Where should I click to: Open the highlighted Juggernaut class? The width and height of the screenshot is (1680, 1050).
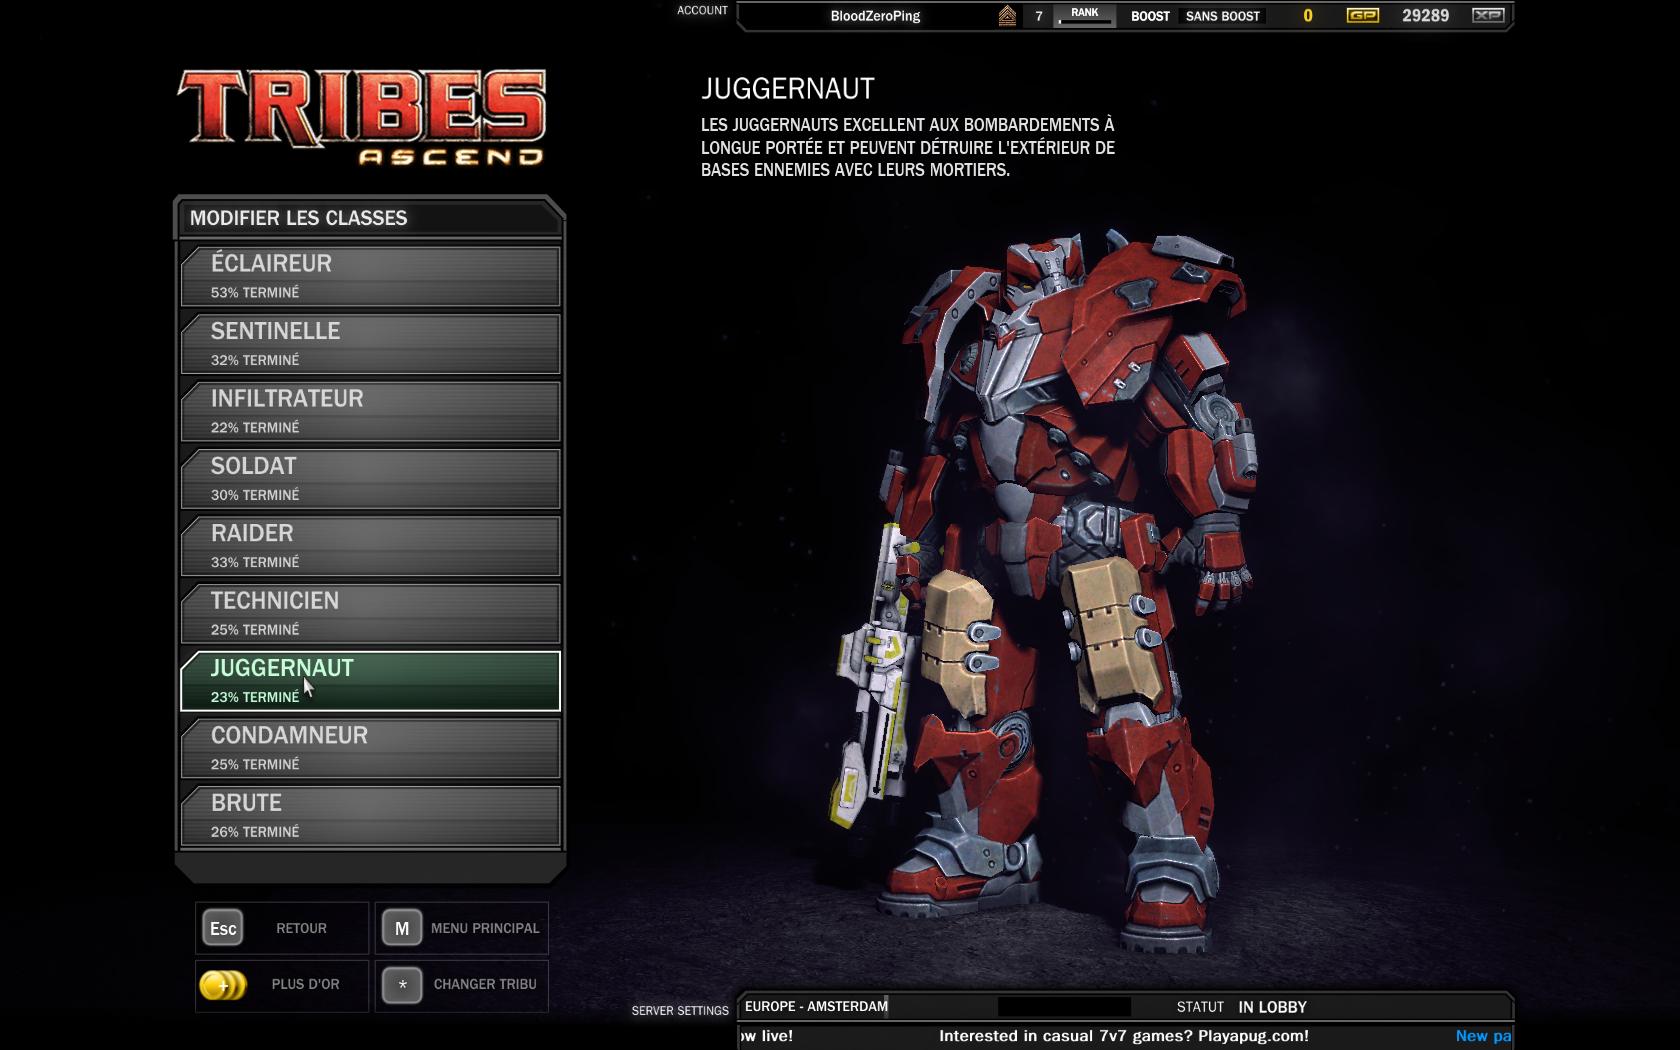coord(370,681)
